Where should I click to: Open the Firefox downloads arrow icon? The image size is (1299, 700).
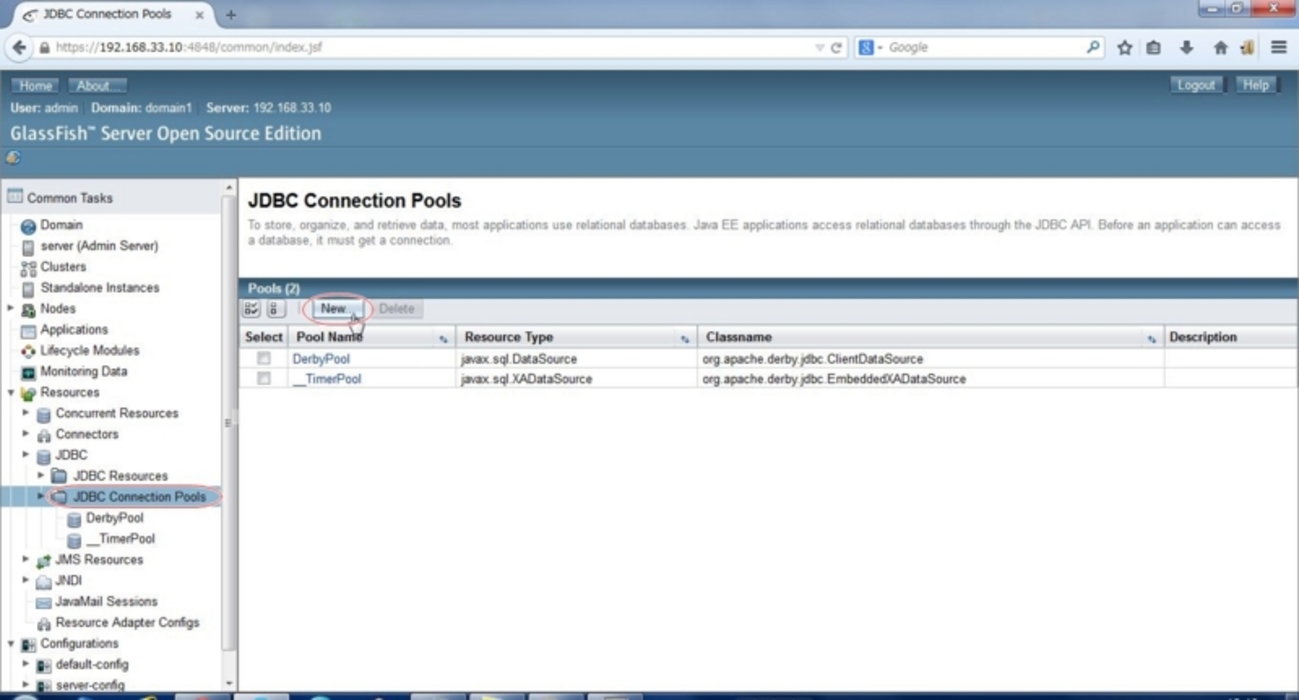[x=1186, y=47]
